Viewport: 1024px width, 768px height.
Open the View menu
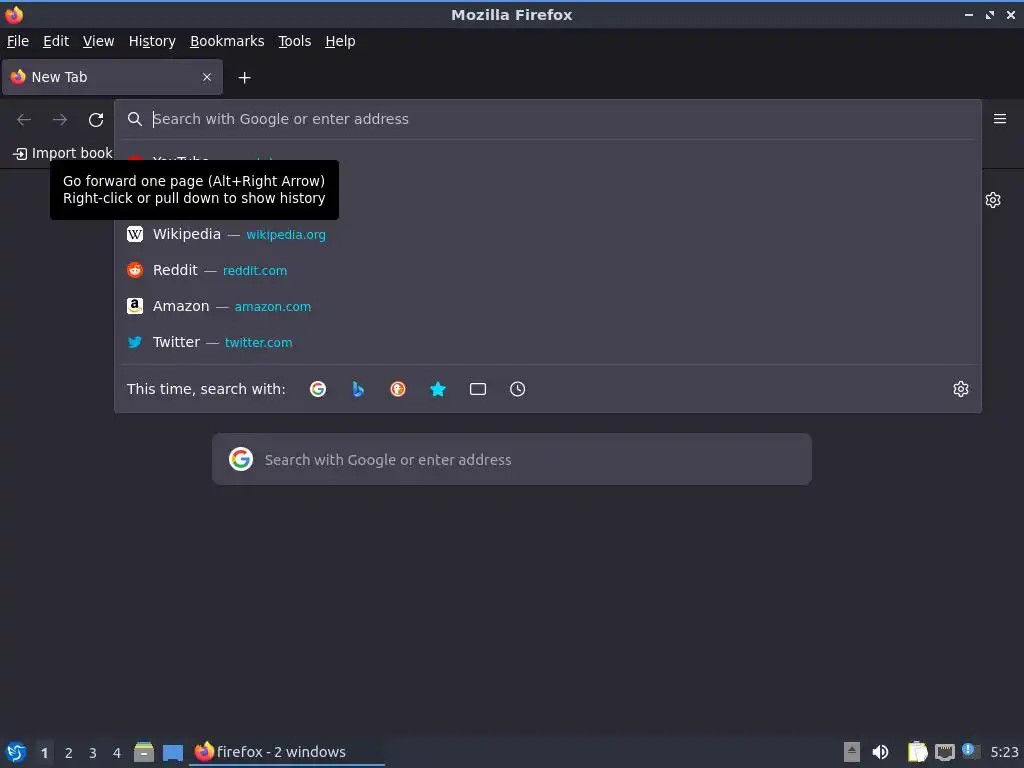pyautogui.click(x=99, y=41)
